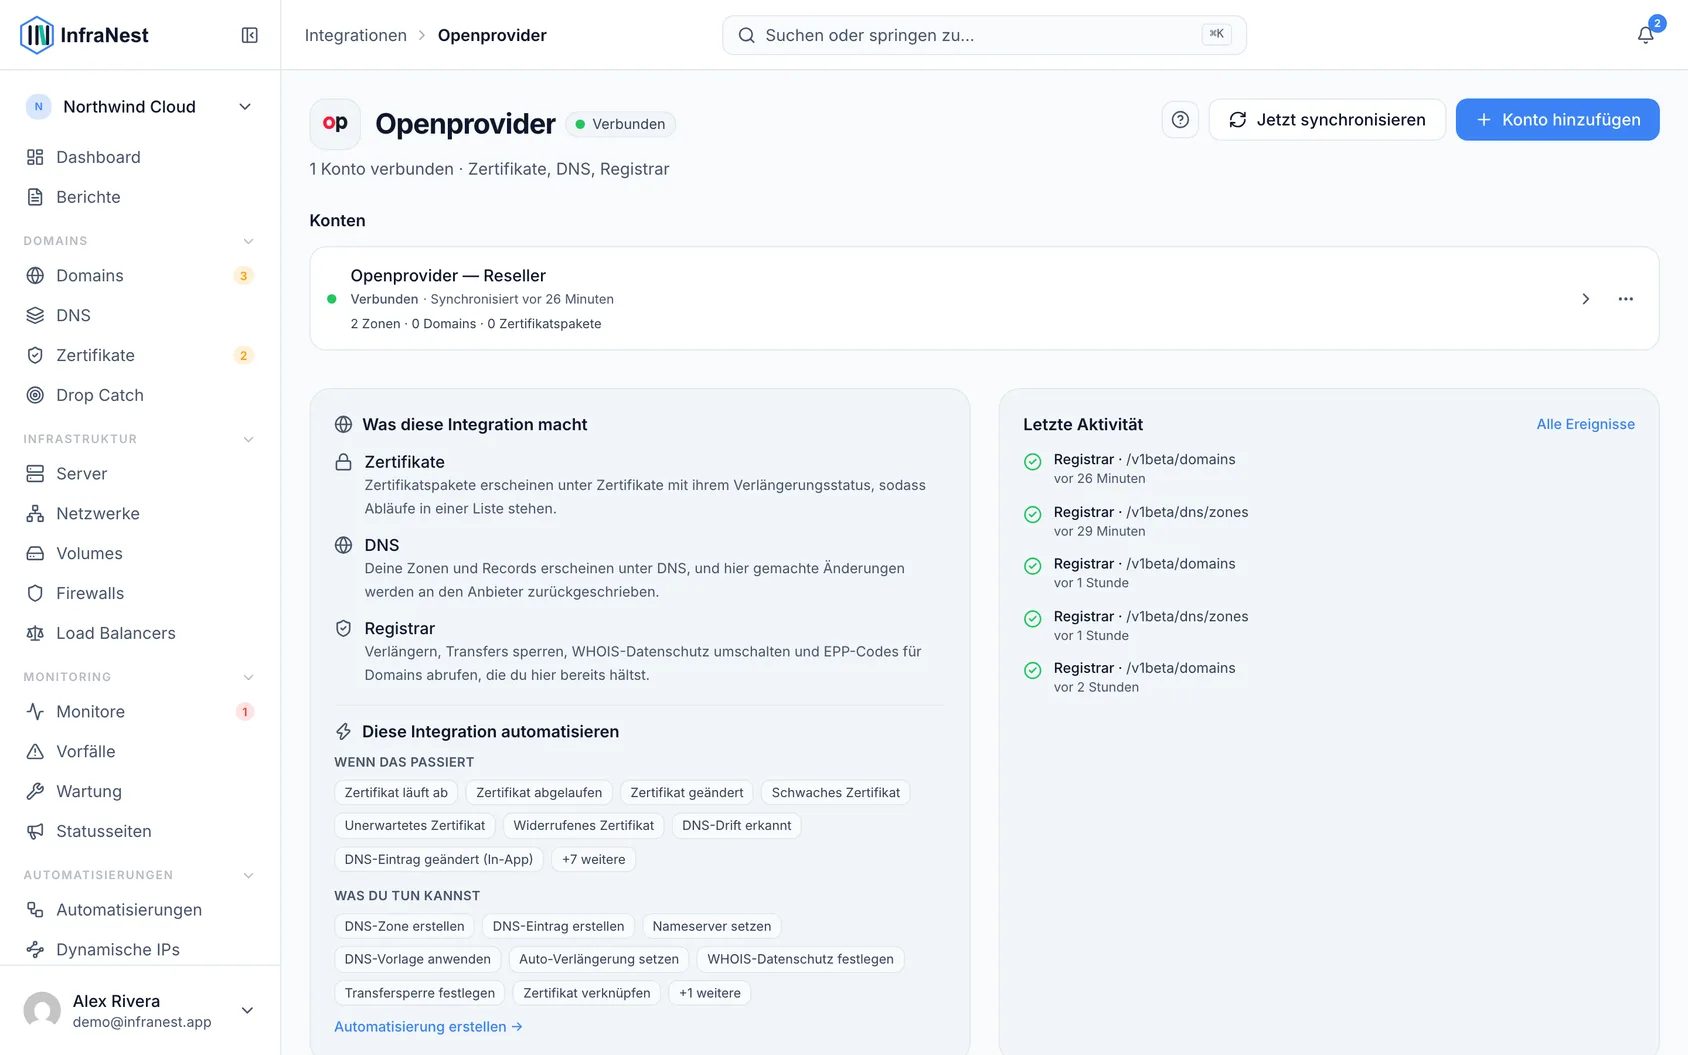Click Automatisierung erstellen link
Screen dimensions: 1688x1055
click(428, 1027)
